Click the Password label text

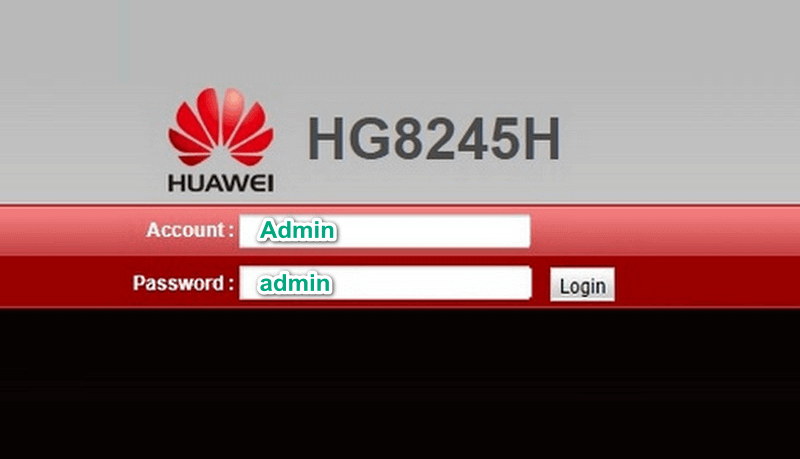point(183,283)
